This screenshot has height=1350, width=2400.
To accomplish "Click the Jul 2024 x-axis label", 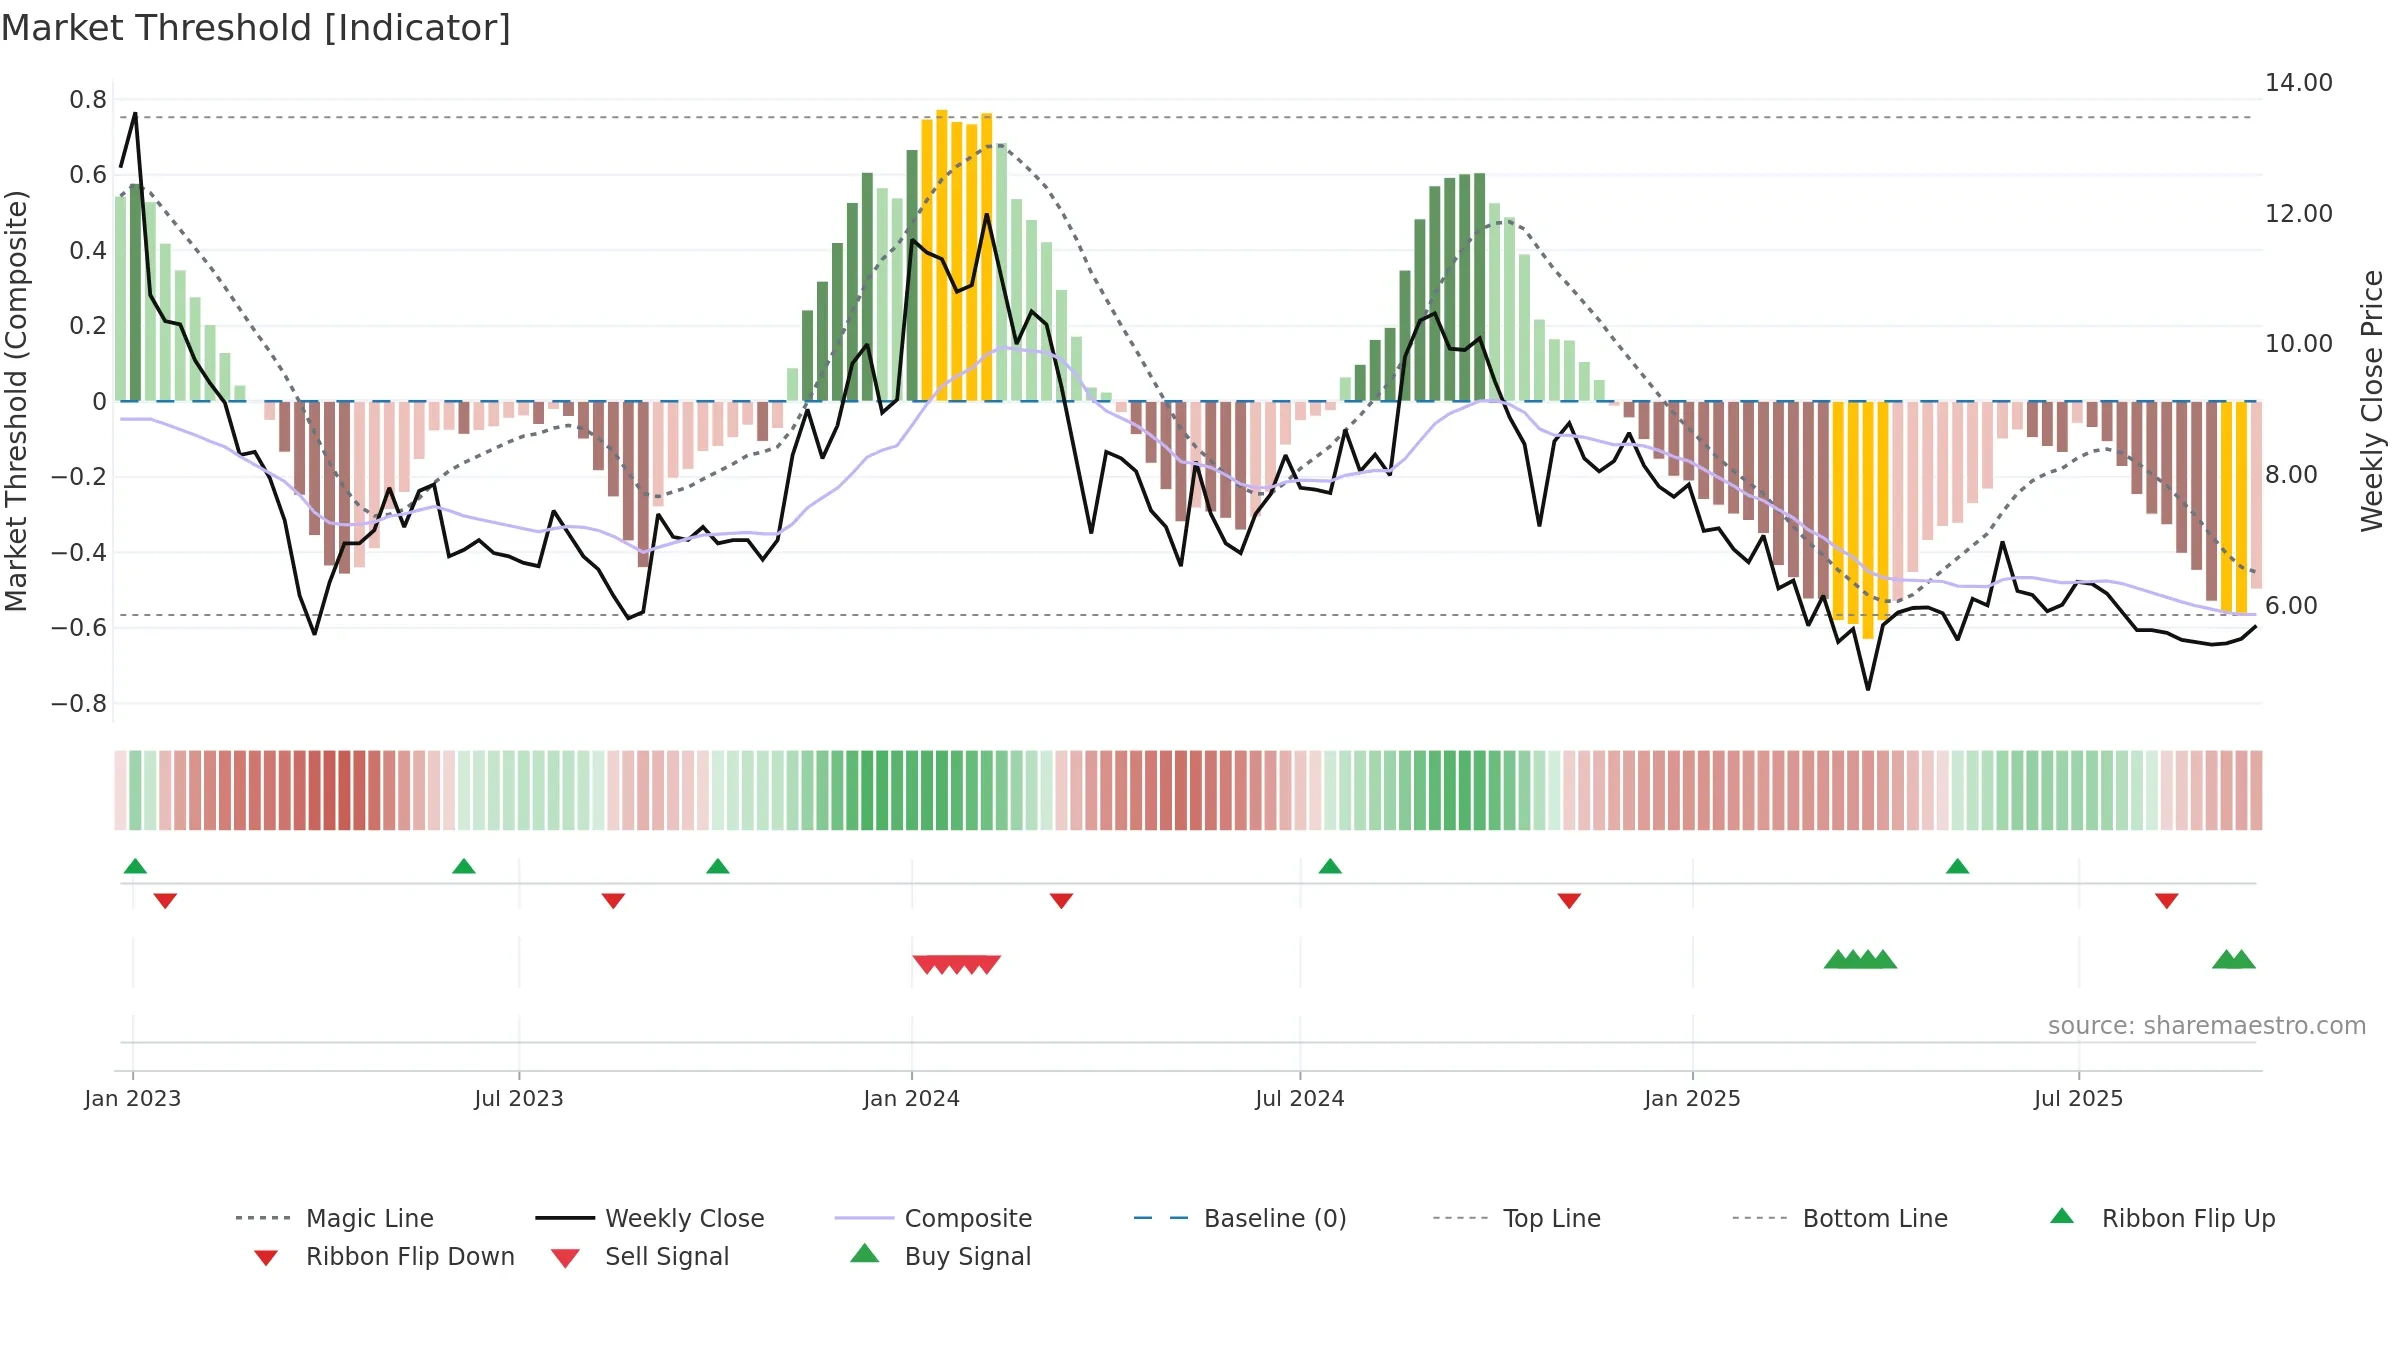I will 1300,1099.
